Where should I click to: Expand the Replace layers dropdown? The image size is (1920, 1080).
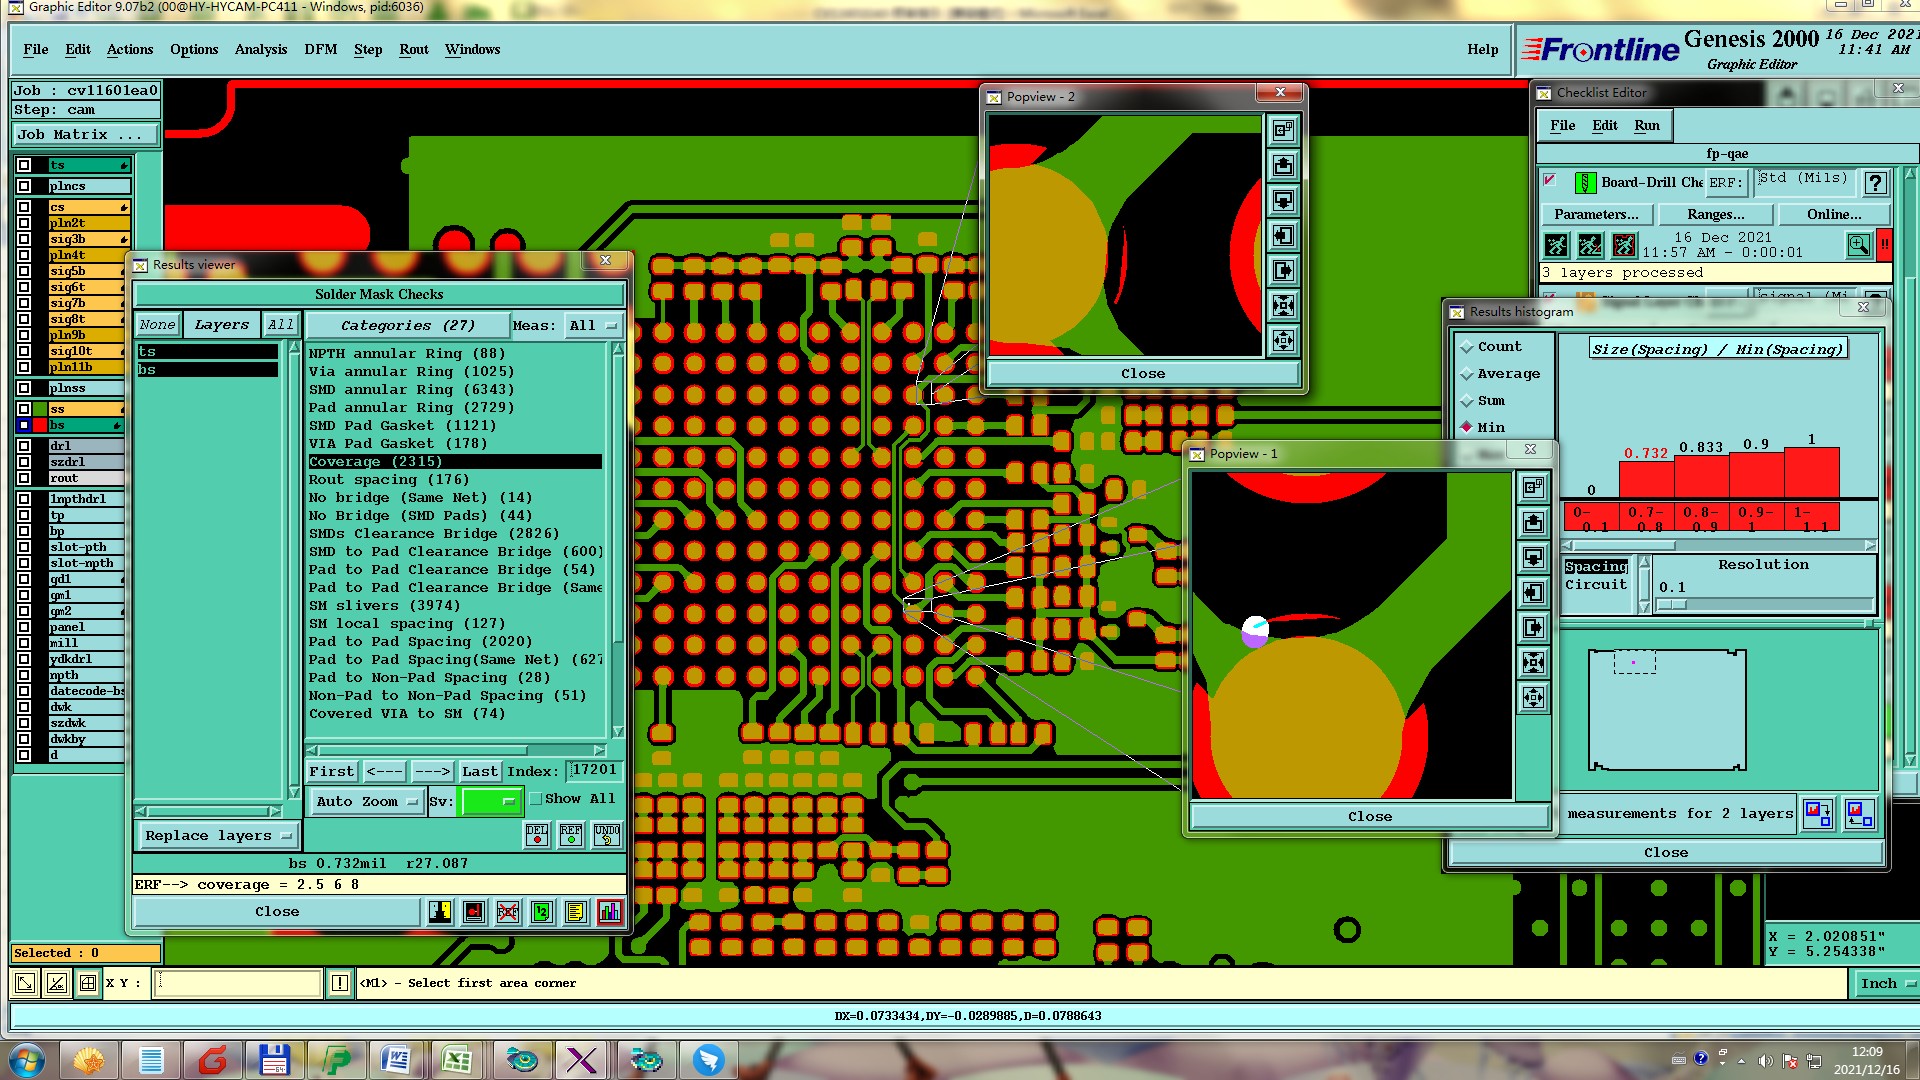tap(218, 836)
